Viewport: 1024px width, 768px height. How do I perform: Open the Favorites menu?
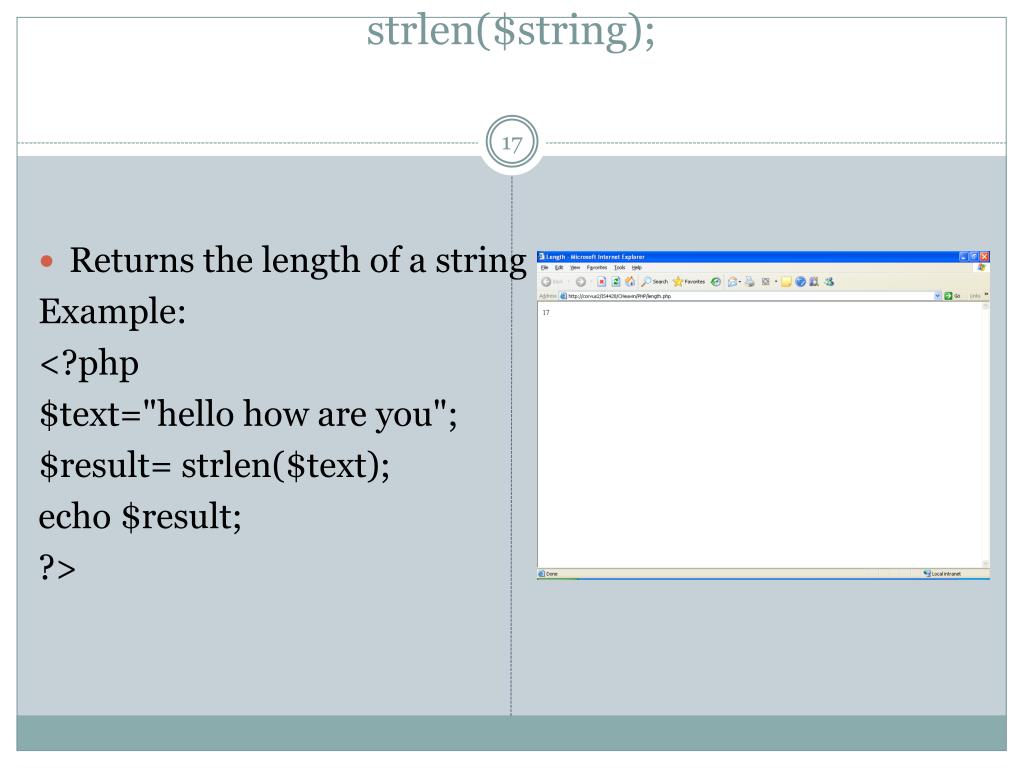pyautogui.click(x=597, y=268)
